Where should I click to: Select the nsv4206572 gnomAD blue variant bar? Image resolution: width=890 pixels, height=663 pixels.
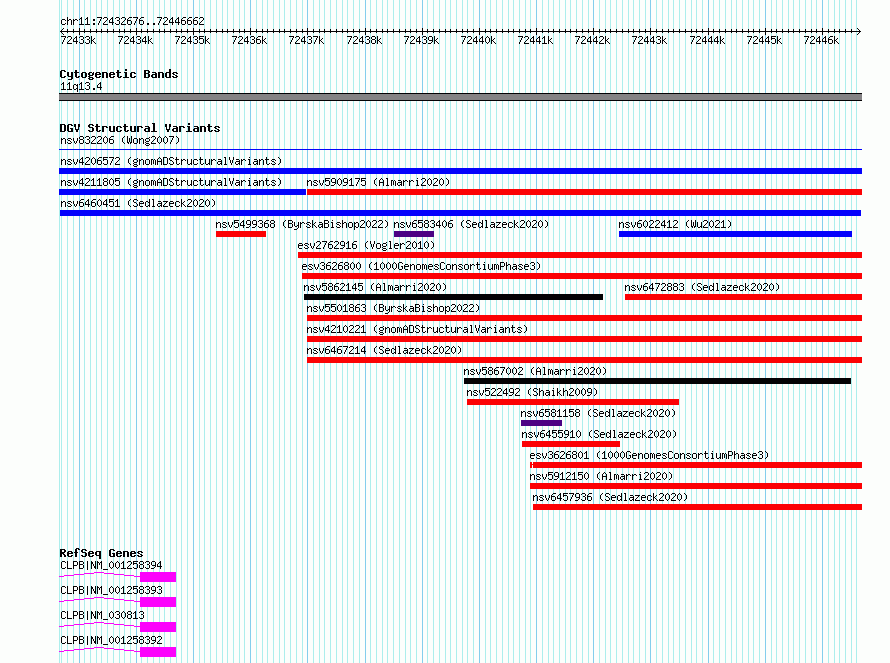(460, 171)
